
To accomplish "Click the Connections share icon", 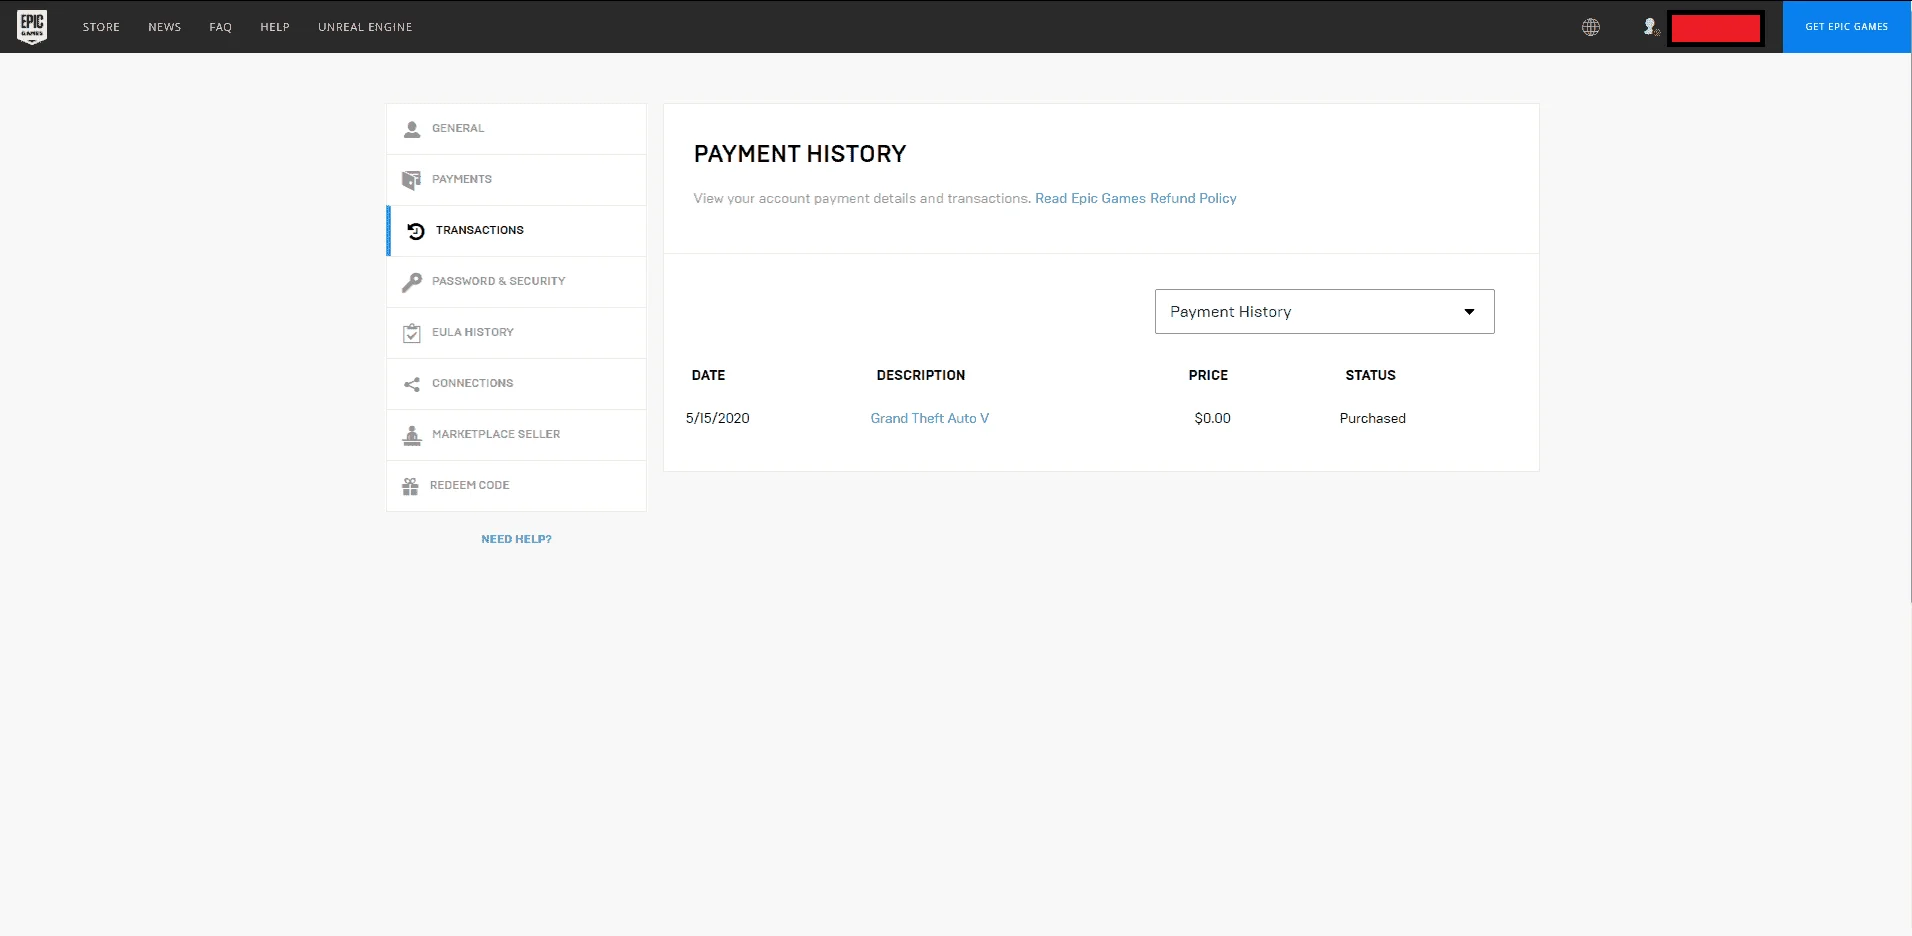I will point(412,384).
